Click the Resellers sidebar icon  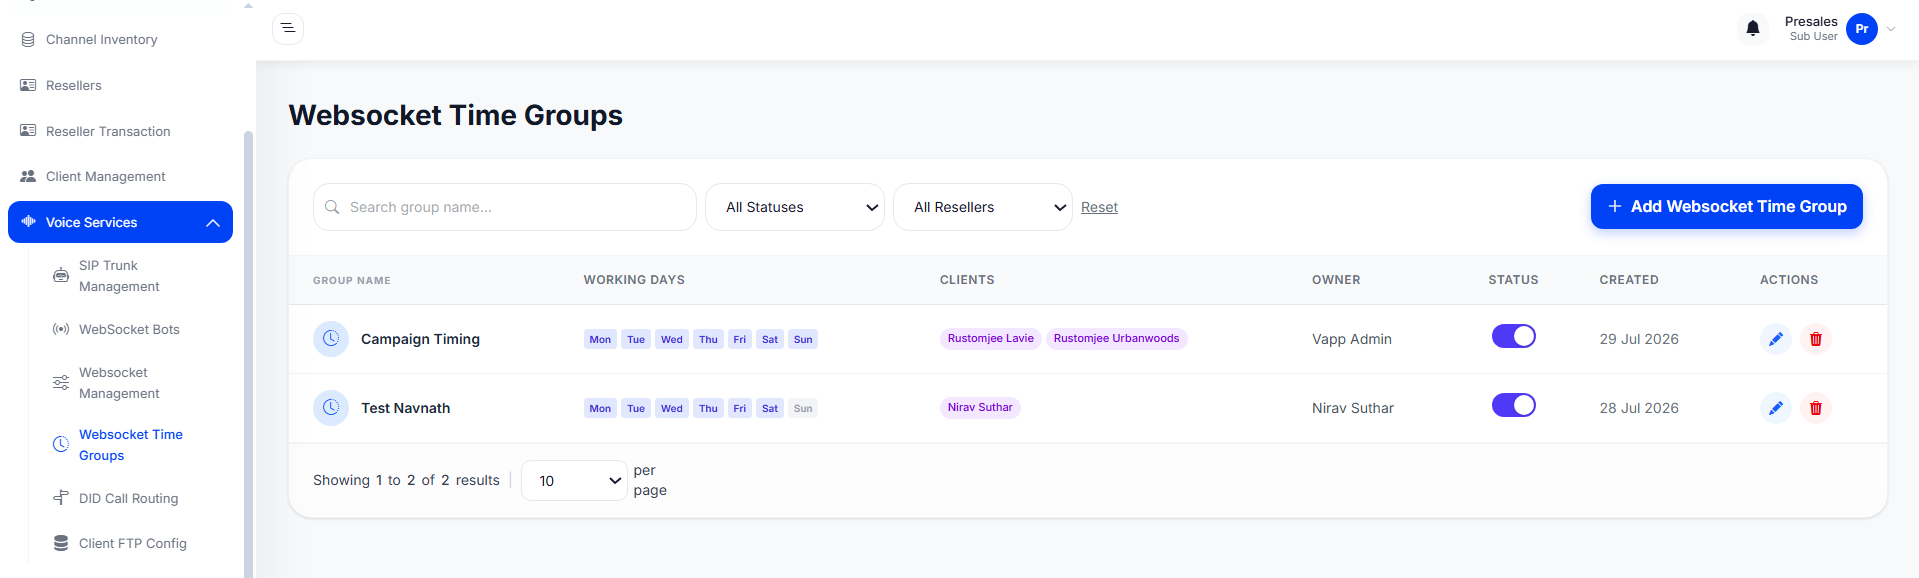pos(28,85)
